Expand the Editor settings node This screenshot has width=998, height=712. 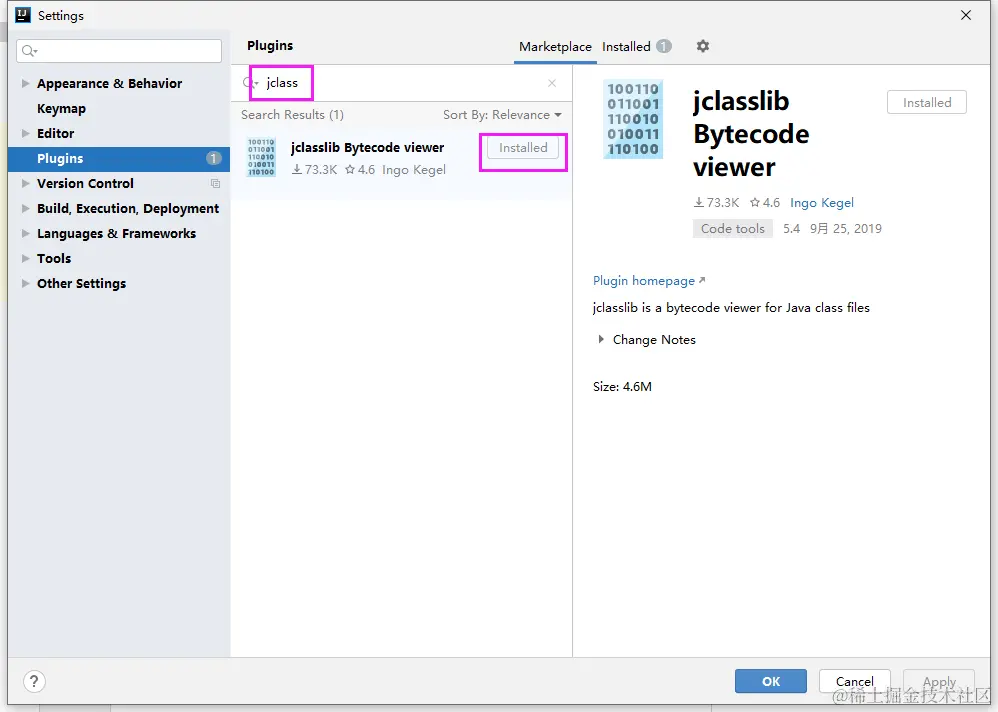click(x=25, y=134)
